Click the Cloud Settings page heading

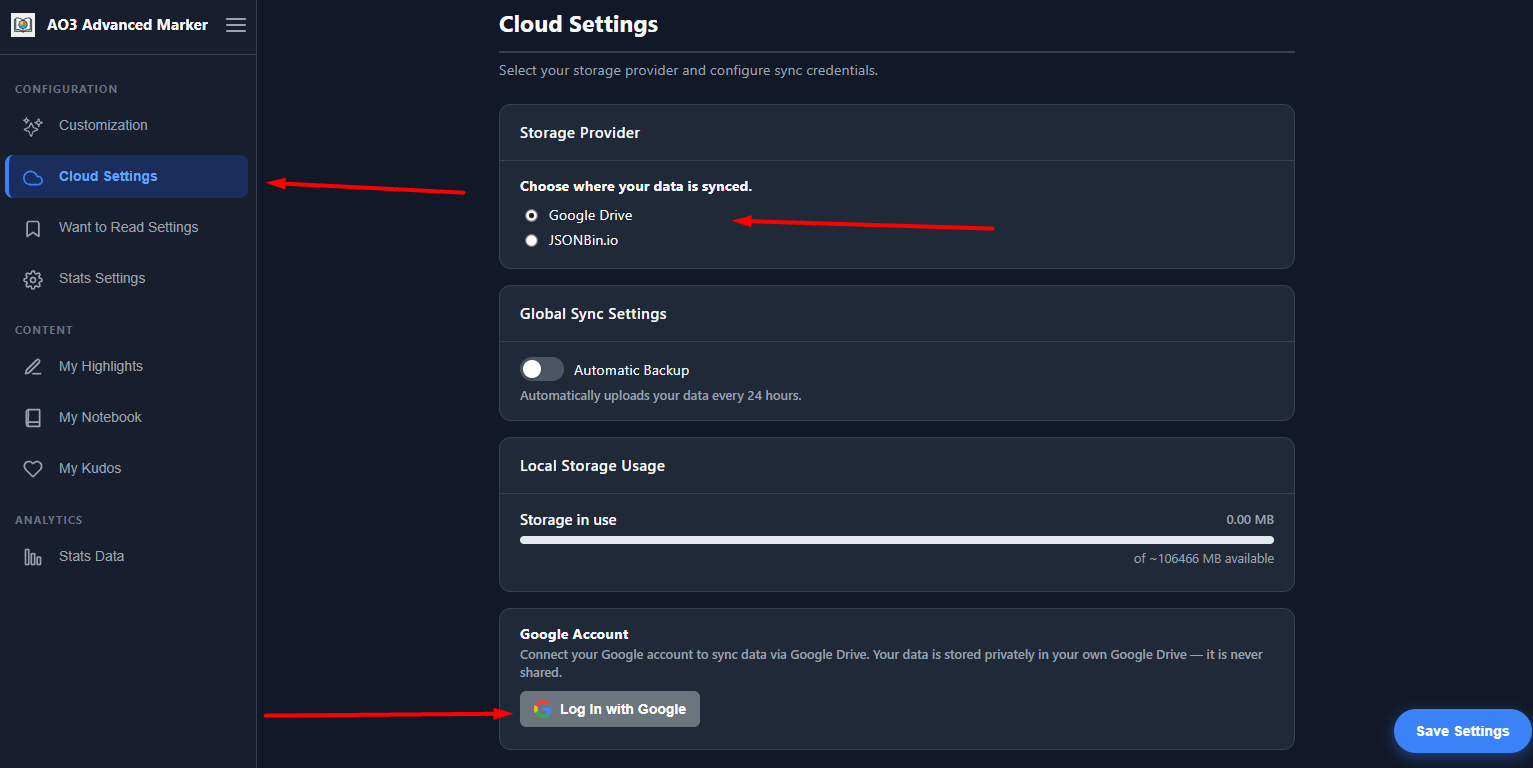(578, 24)
